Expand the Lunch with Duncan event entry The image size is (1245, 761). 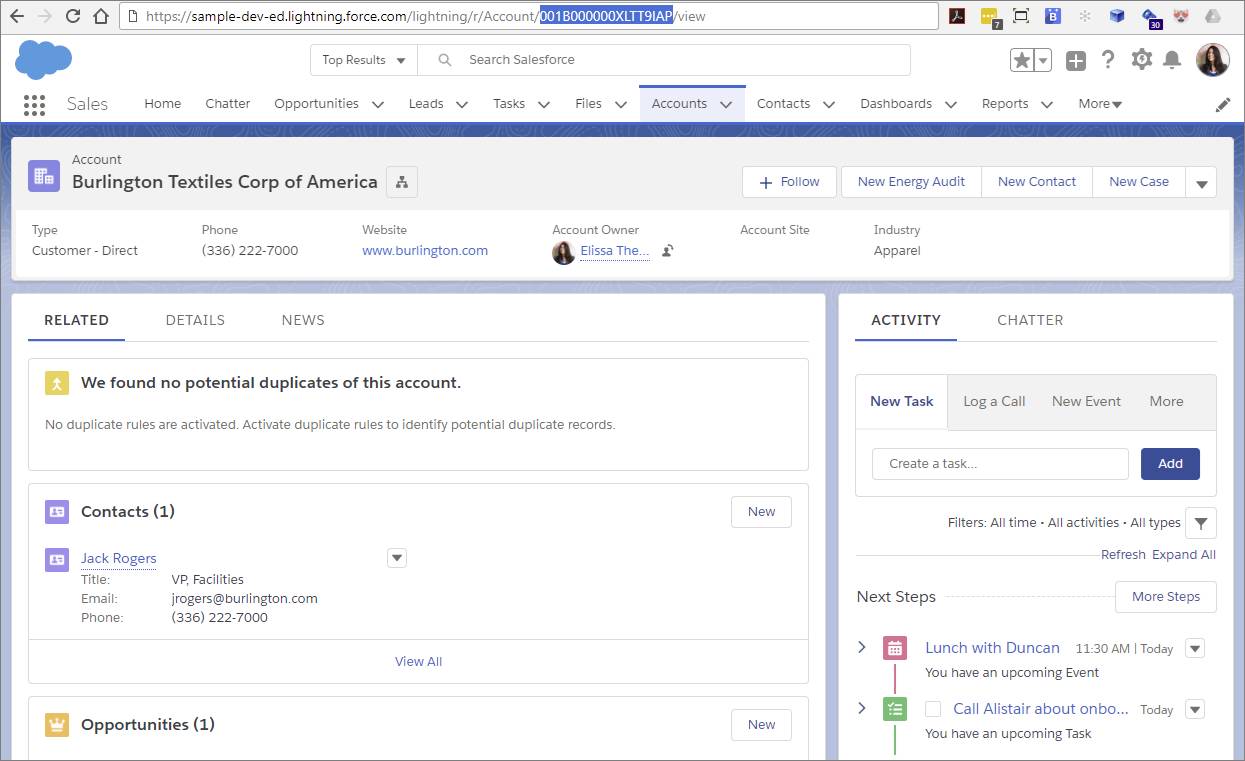(862, 647)
